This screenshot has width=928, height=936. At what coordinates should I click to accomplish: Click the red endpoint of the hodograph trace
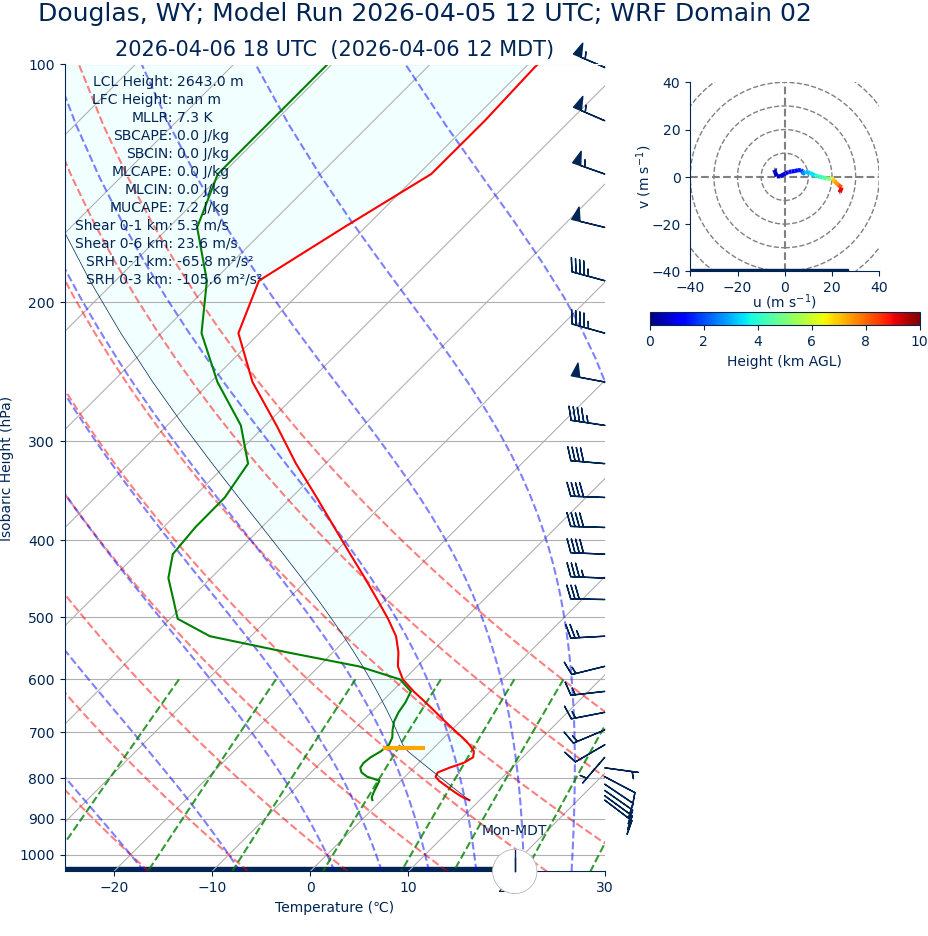840,189
